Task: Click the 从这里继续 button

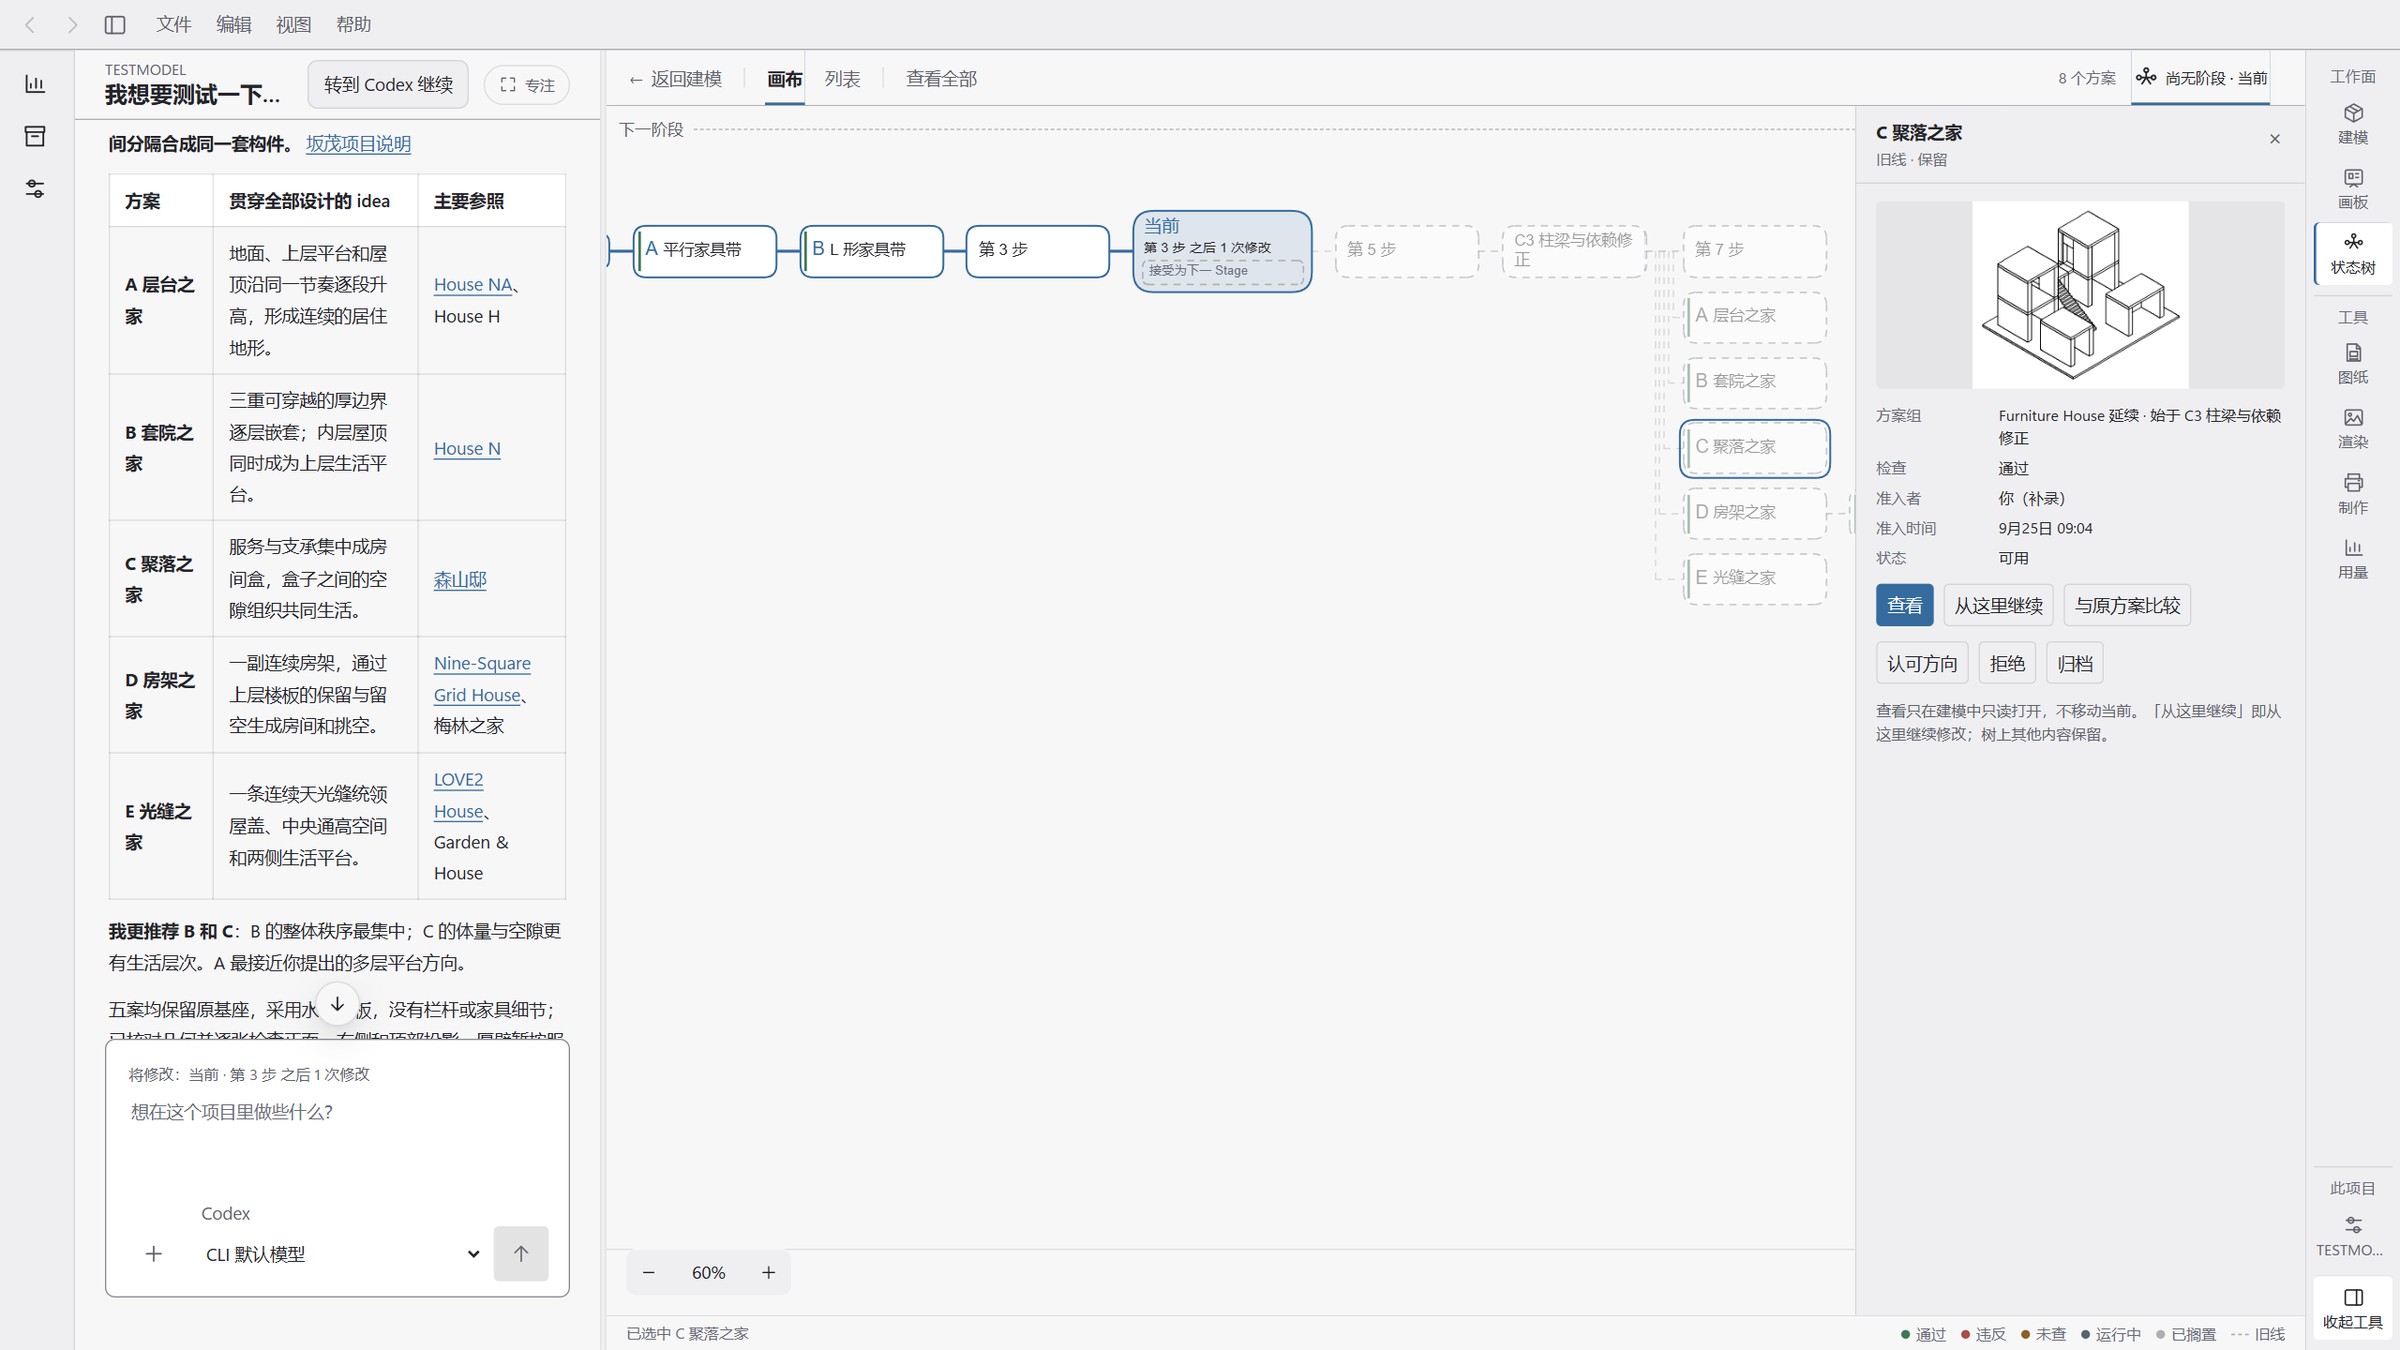Action: coord(1998,605)
